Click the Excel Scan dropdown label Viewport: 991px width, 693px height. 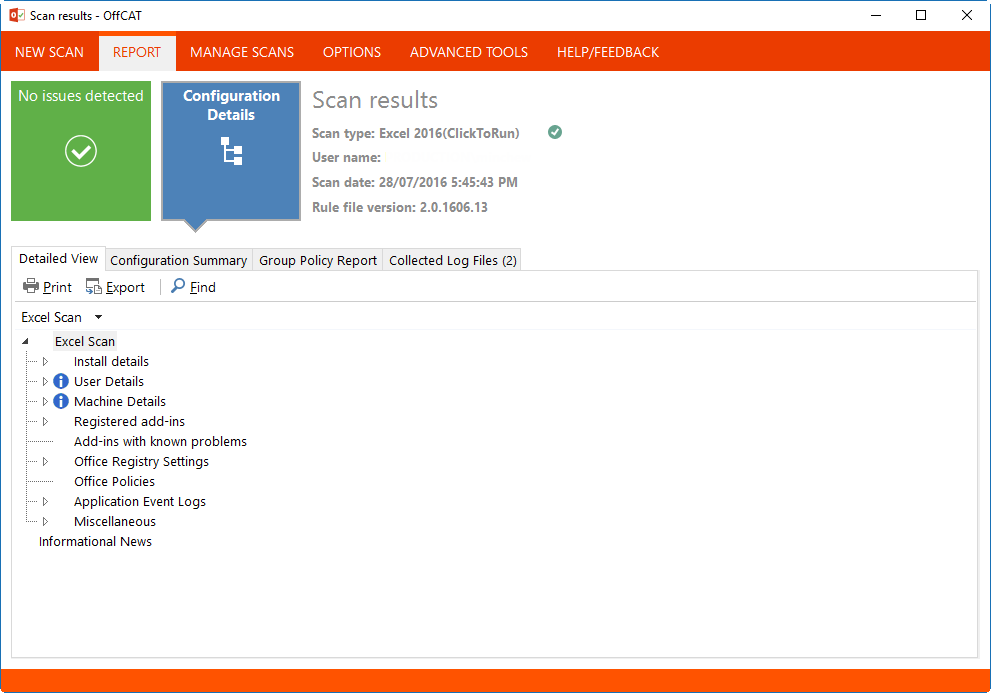tap(52, 317)
